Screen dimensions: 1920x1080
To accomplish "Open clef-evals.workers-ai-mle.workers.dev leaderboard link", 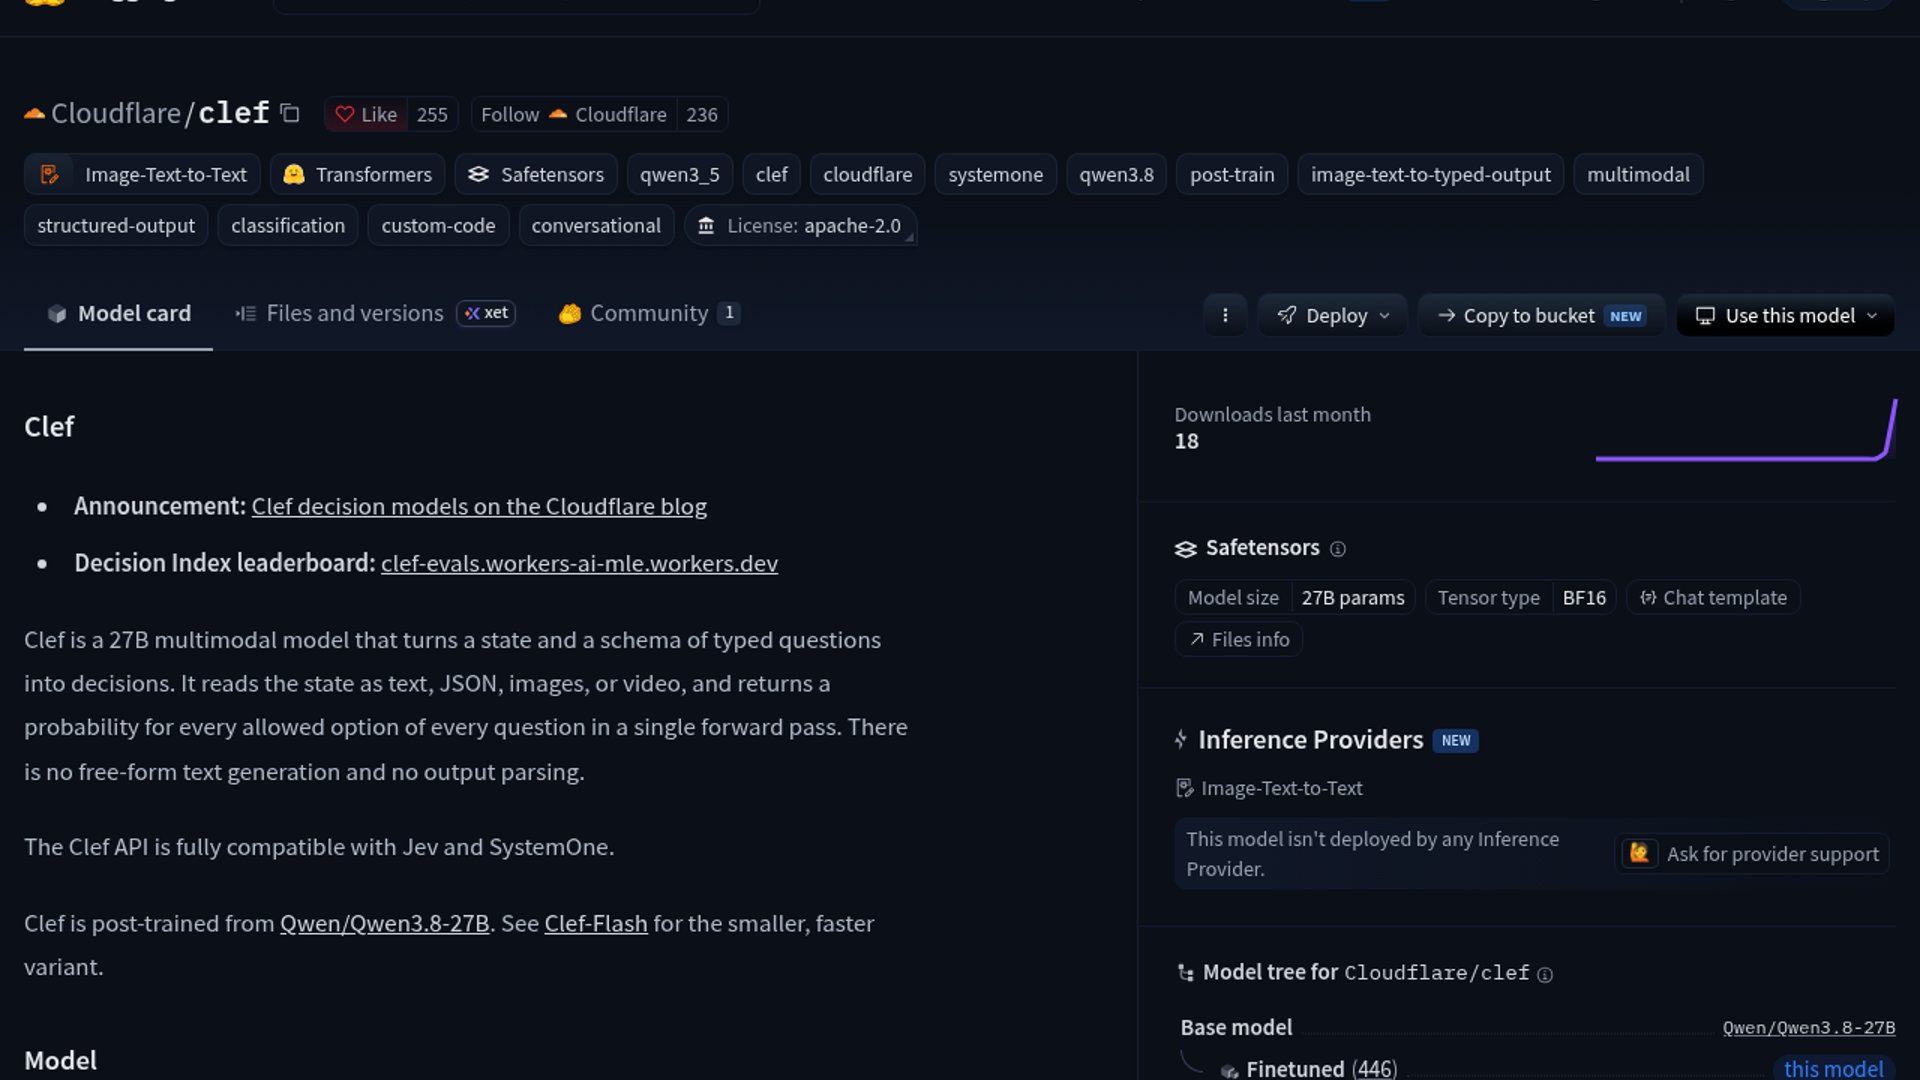I will pos(579,563).
